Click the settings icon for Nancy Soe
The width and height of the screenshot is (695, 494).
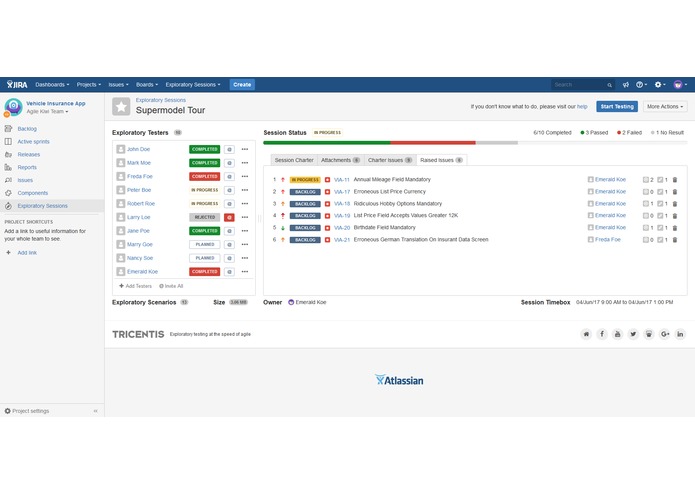point(229,258)
